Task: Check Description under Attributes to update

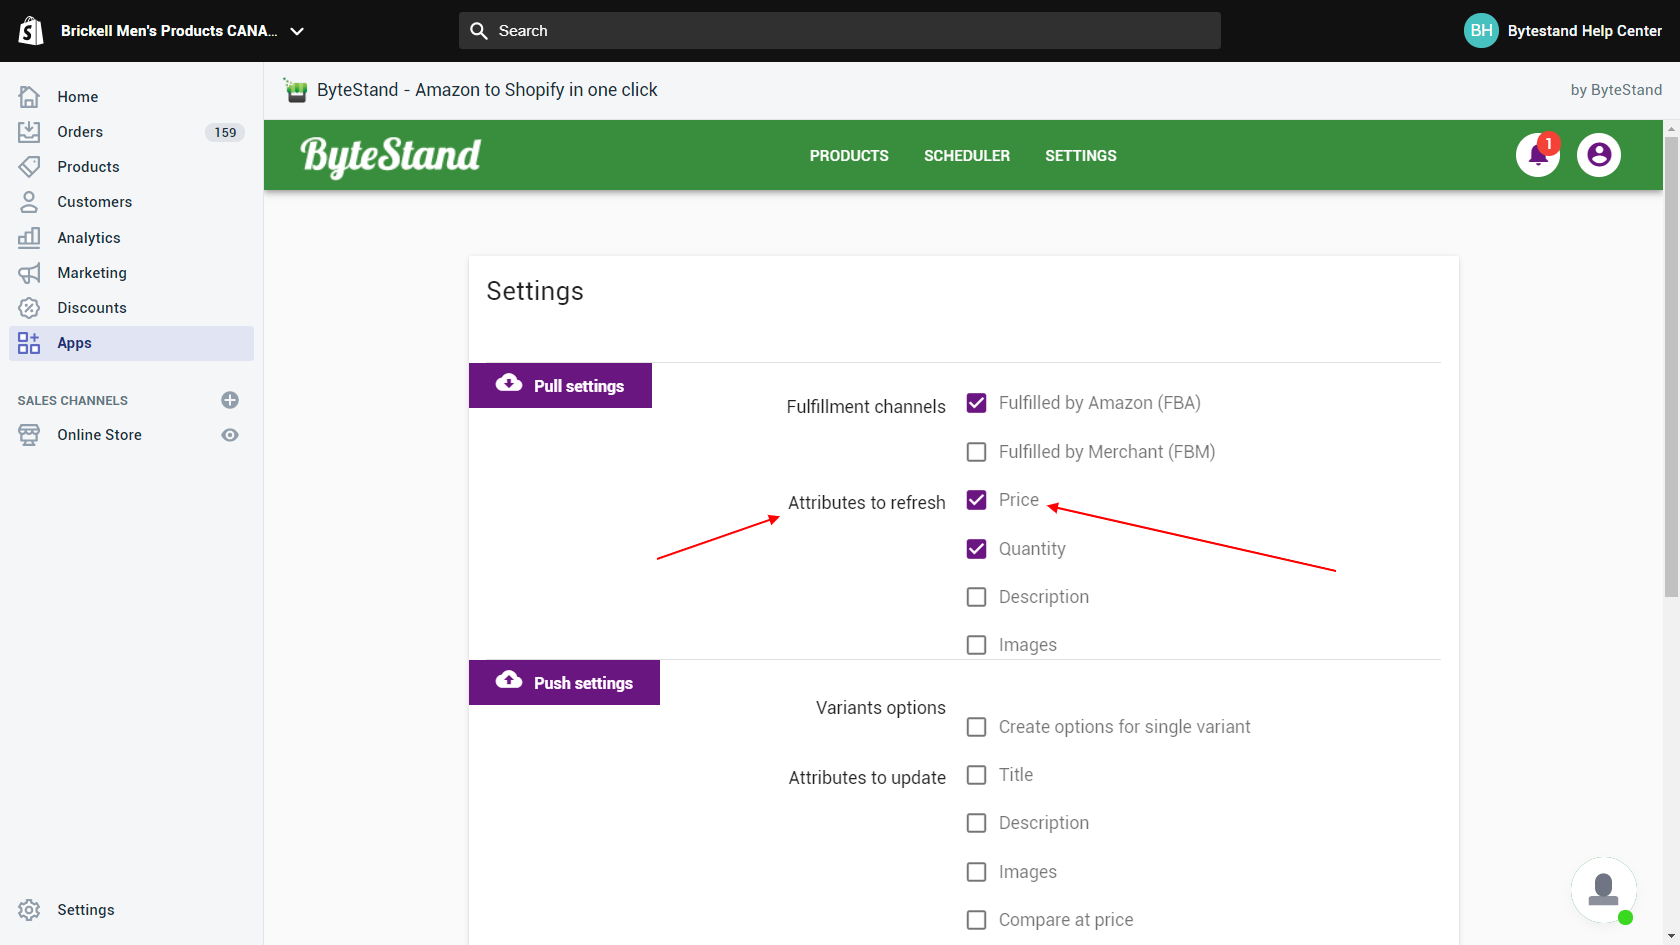Action: tap(977, 823)
